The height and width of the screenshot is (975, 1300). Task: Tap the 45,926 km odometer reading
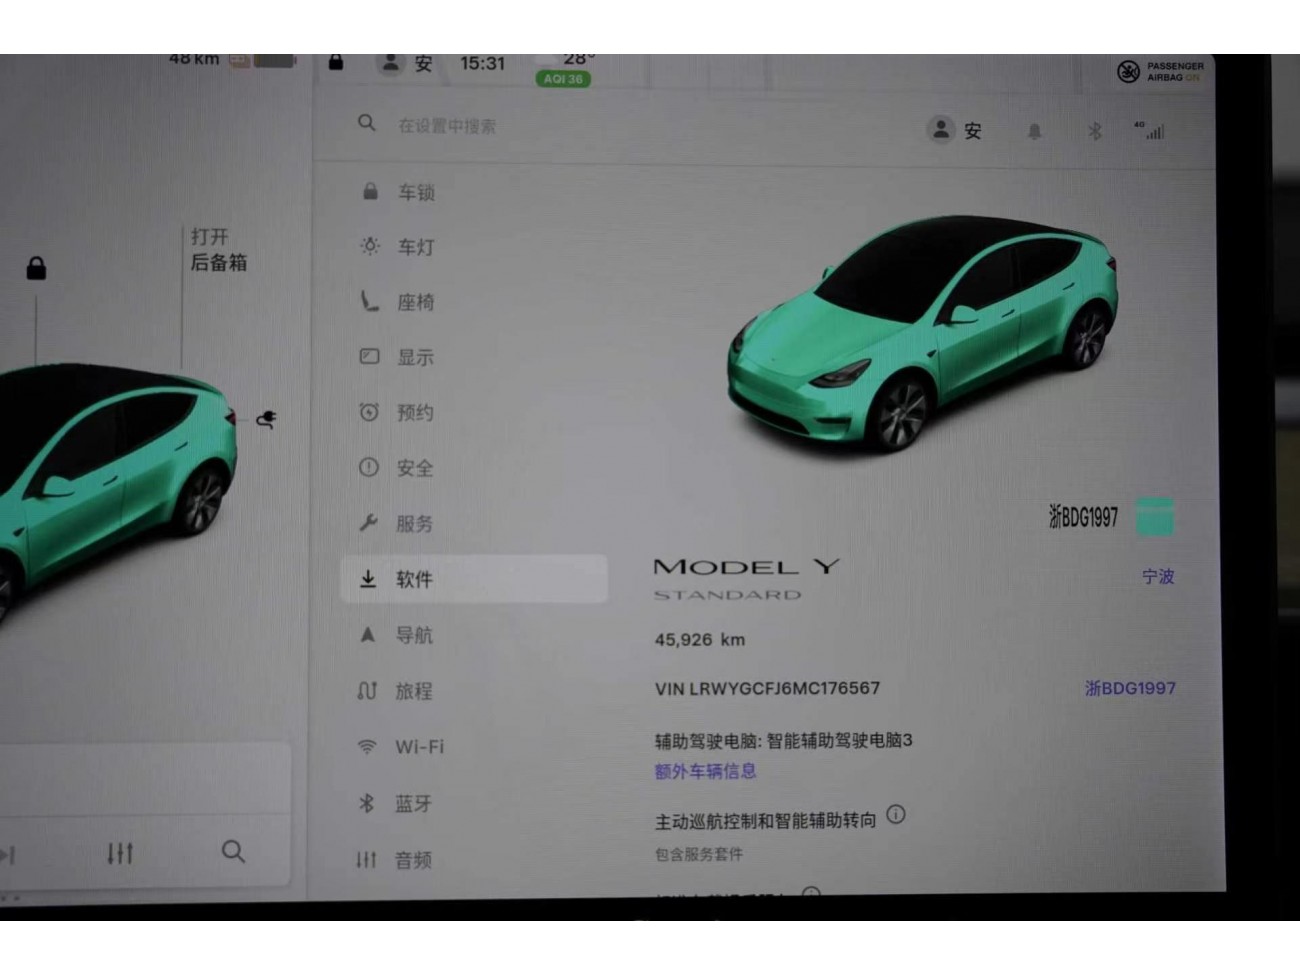click(699, 640)
